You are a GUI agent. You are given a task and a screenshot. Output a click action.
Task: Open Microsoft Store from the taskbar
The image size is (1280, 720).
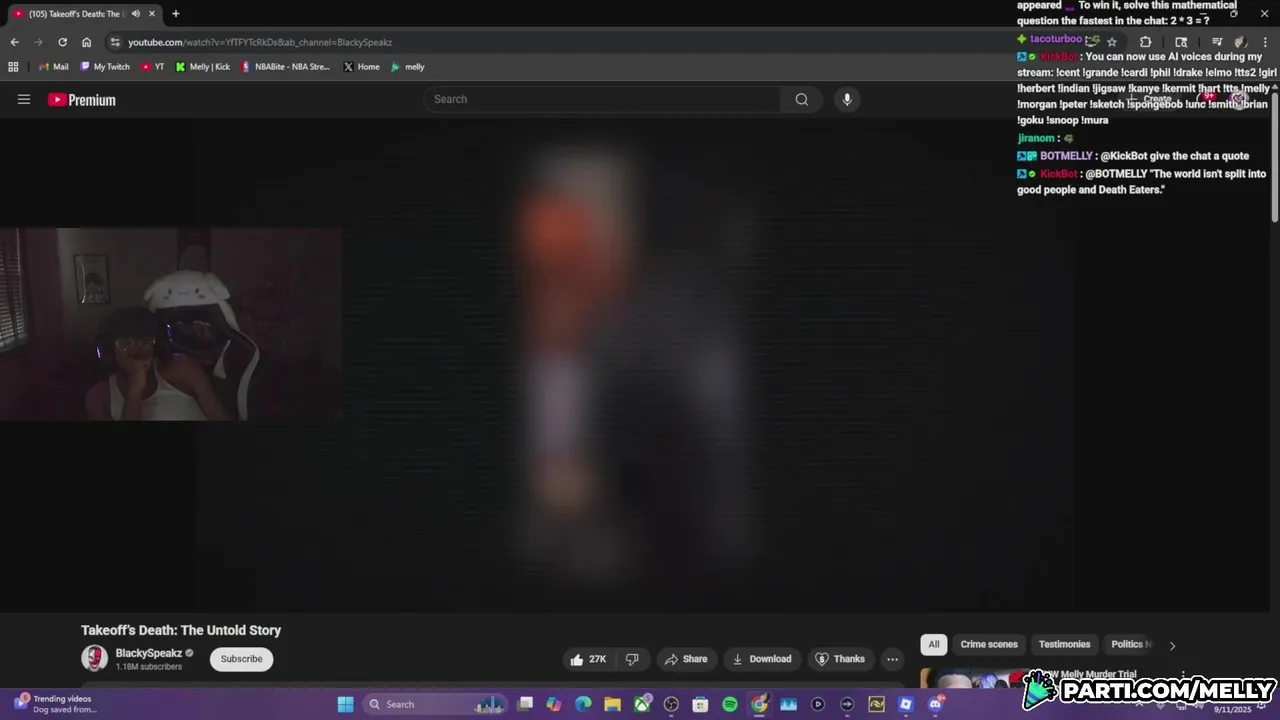[700, 704]
